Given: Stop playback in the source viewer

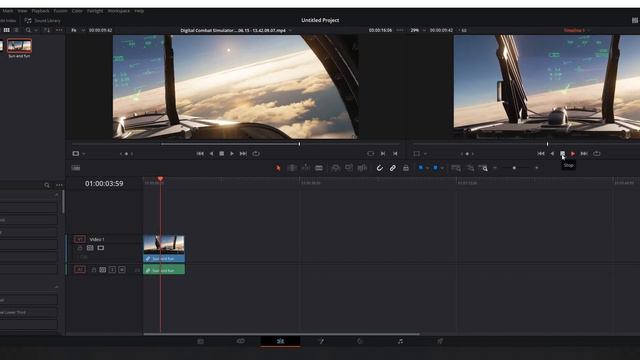Looking at the screenshot, I should coord(222,153).
